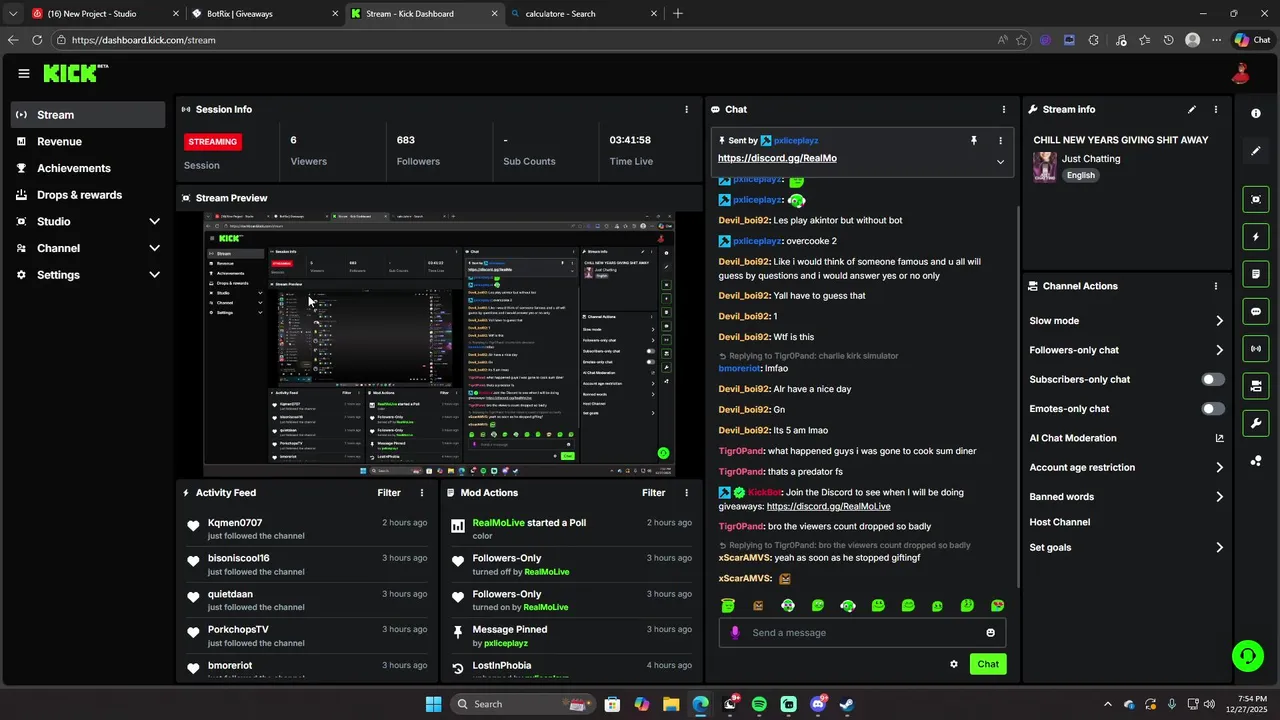Click the notes document icon in right sidebar
Screen dimensions: 1280x720
[x=1256, y=274]
